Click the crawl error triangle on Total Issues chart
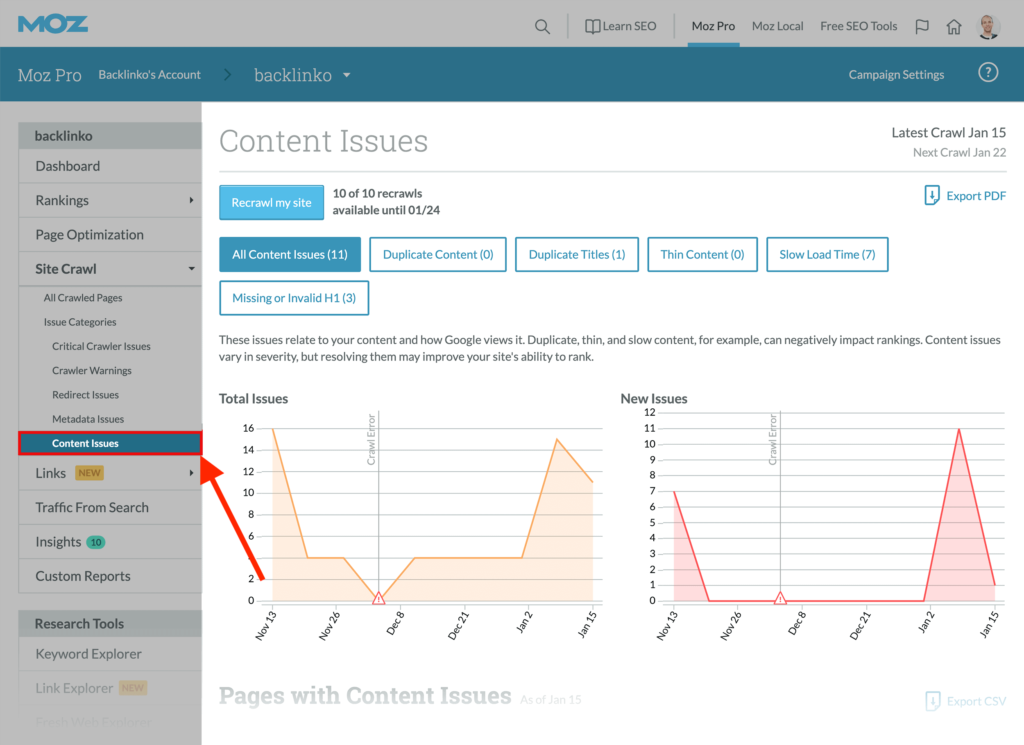The height and width of the screenshot is (745, 1024). click(x=378, y=598)
